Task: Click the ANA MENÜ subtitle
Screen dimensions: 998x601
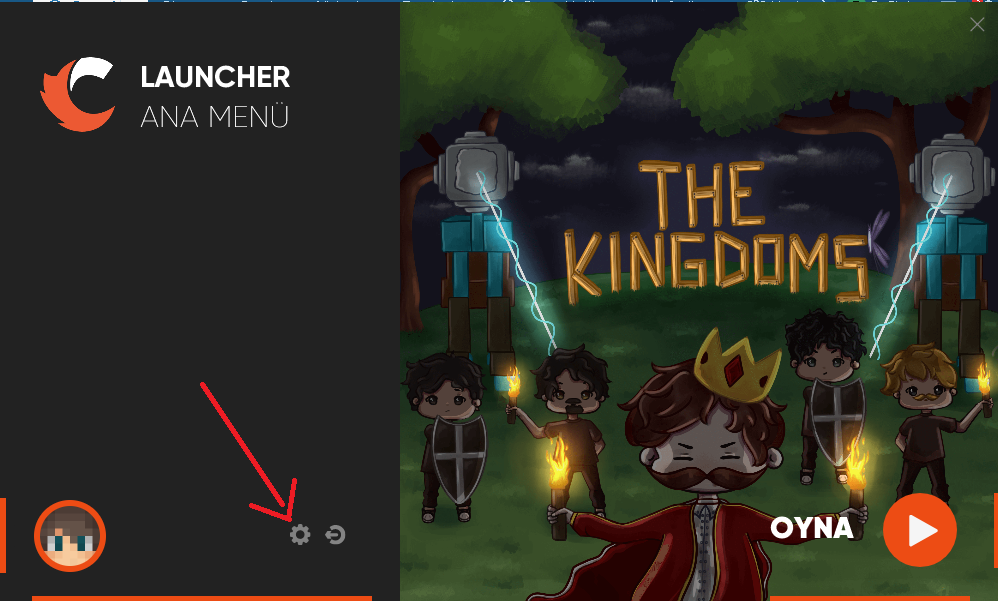Action: pyautogui.click(x=214, y=117)
